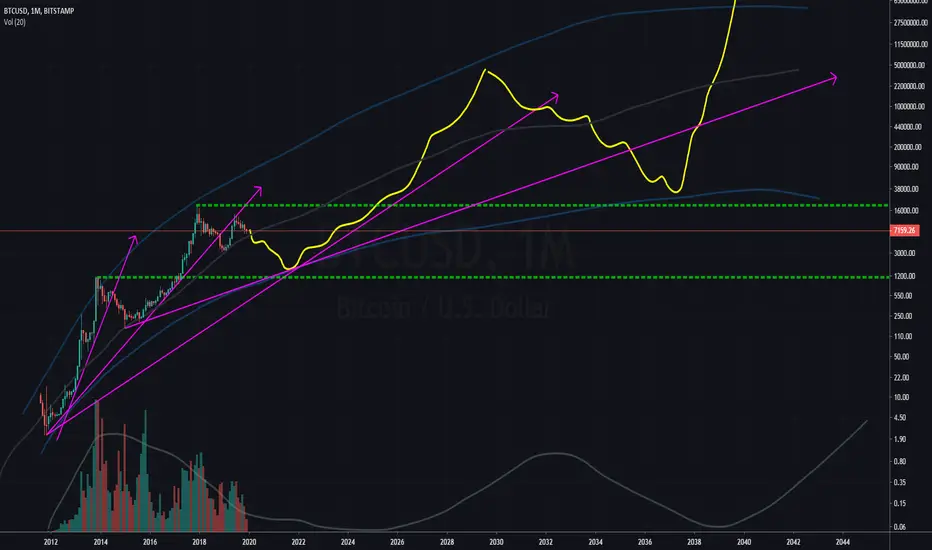Select the 2030 time axis label
Image resolution: width=932 pixels, height=550 pixels.
coord(496,542)
